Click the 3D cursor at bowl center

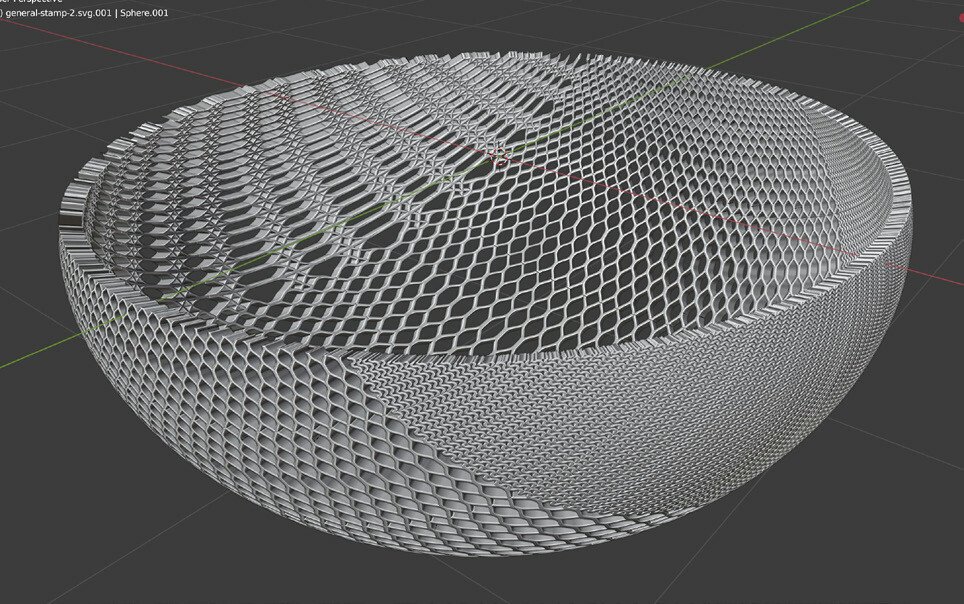click(498, 154)
